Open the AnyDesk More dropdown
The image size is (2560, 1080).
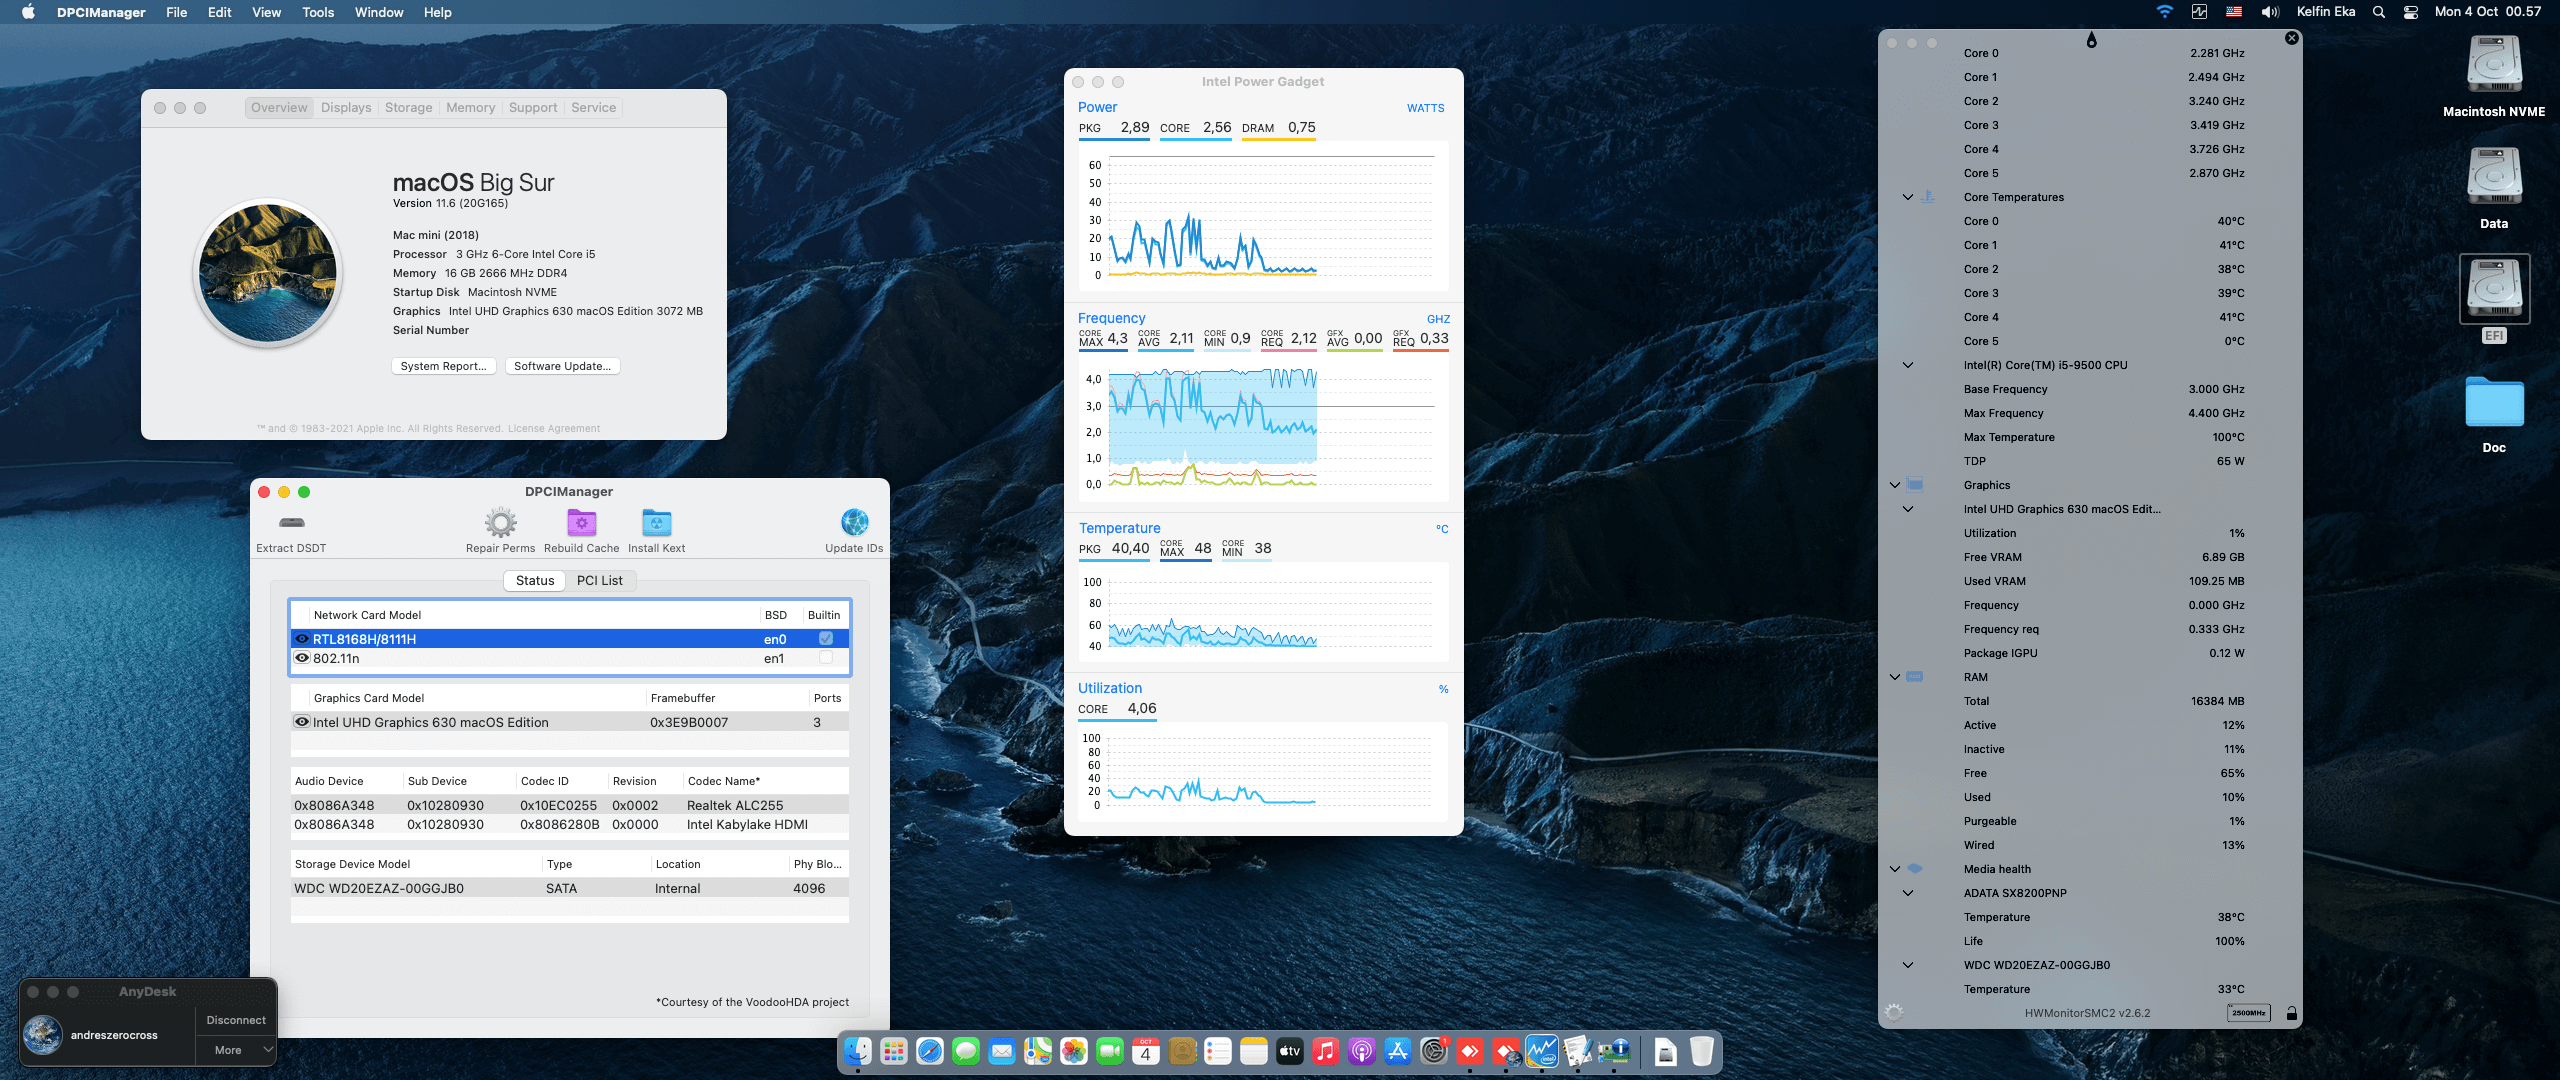pos(235,1050)
